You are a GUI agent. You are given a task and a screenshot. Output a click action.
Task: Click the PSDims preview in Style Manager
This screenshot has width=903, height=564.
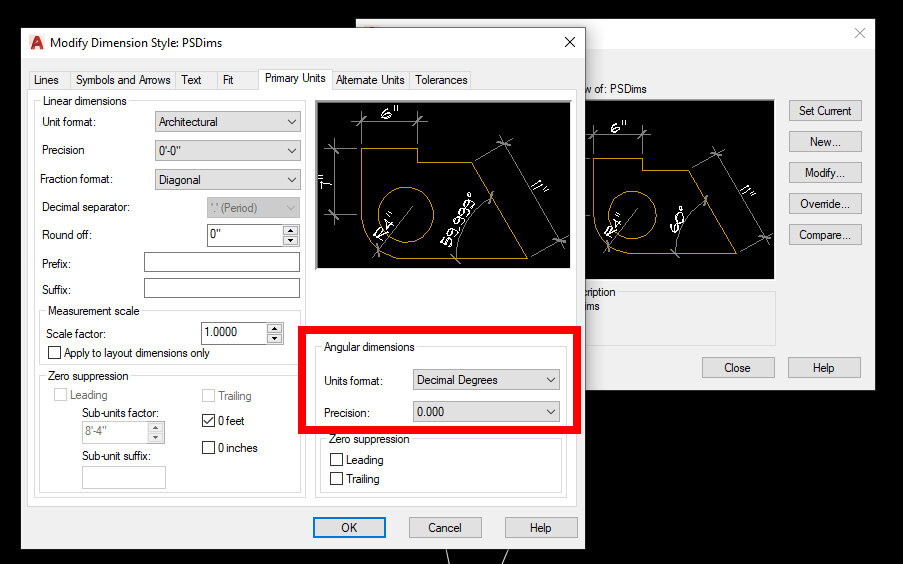[680, 190]
